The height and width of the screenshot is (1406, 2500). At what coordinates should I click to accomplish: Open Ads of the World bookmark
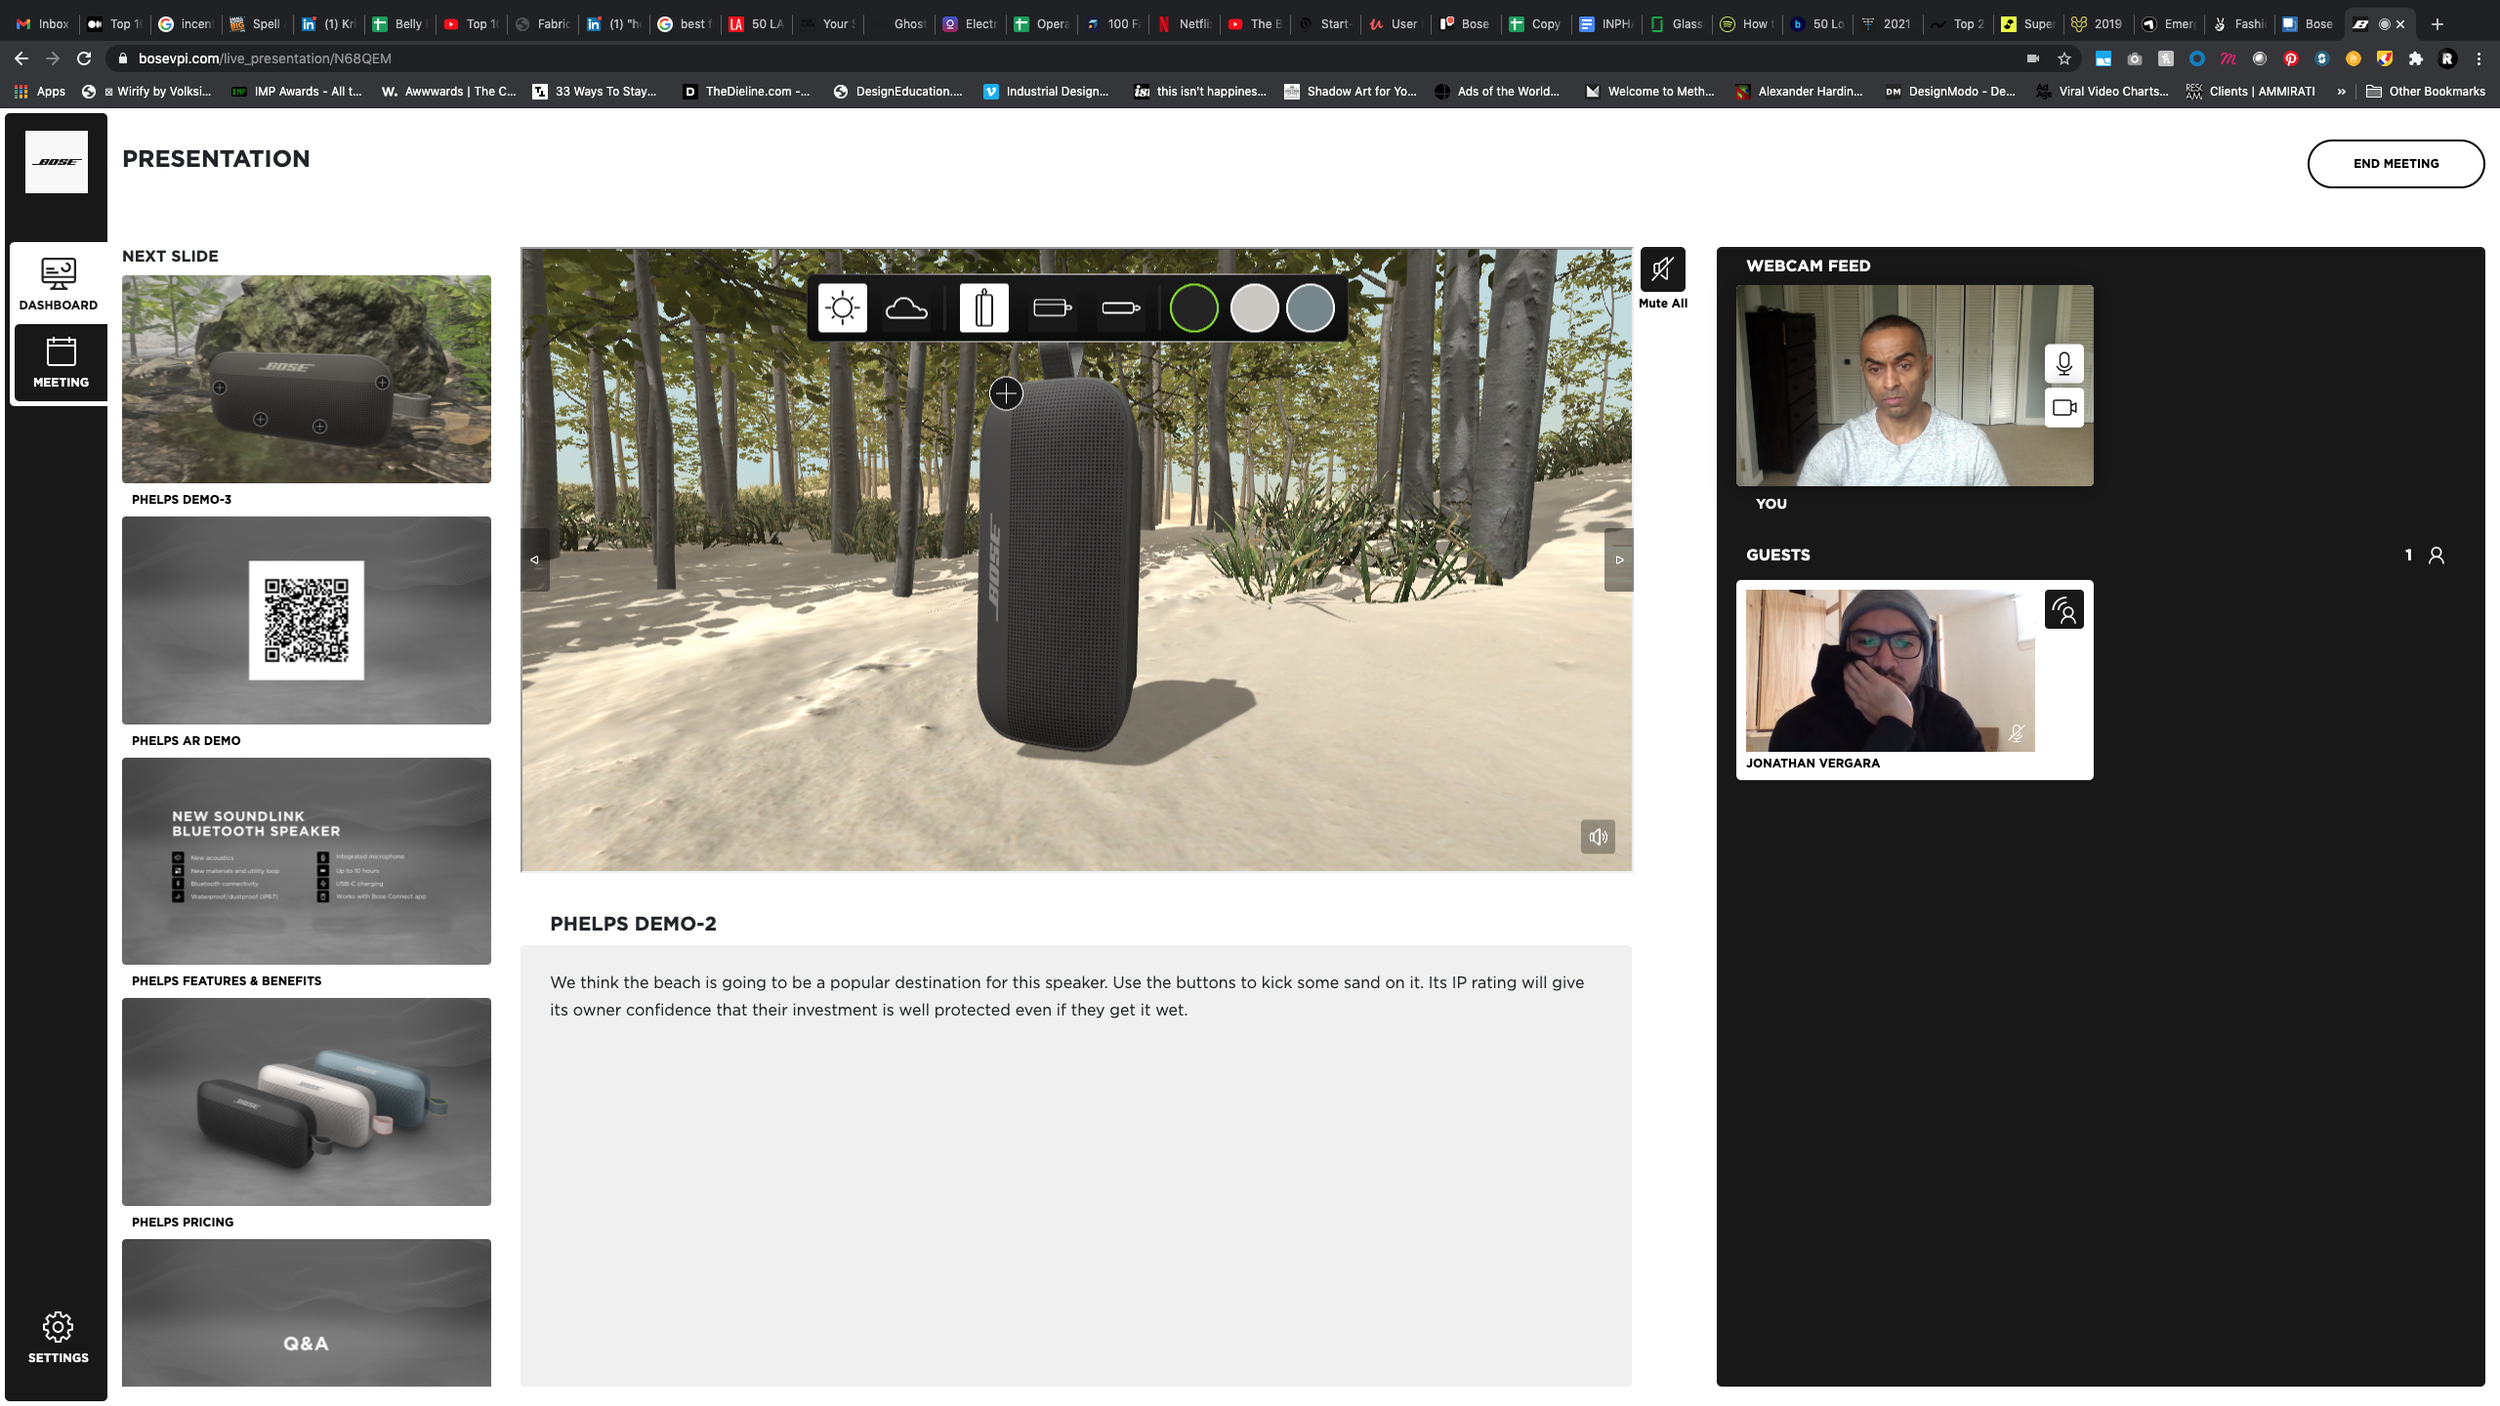[x=1496, y=91]
